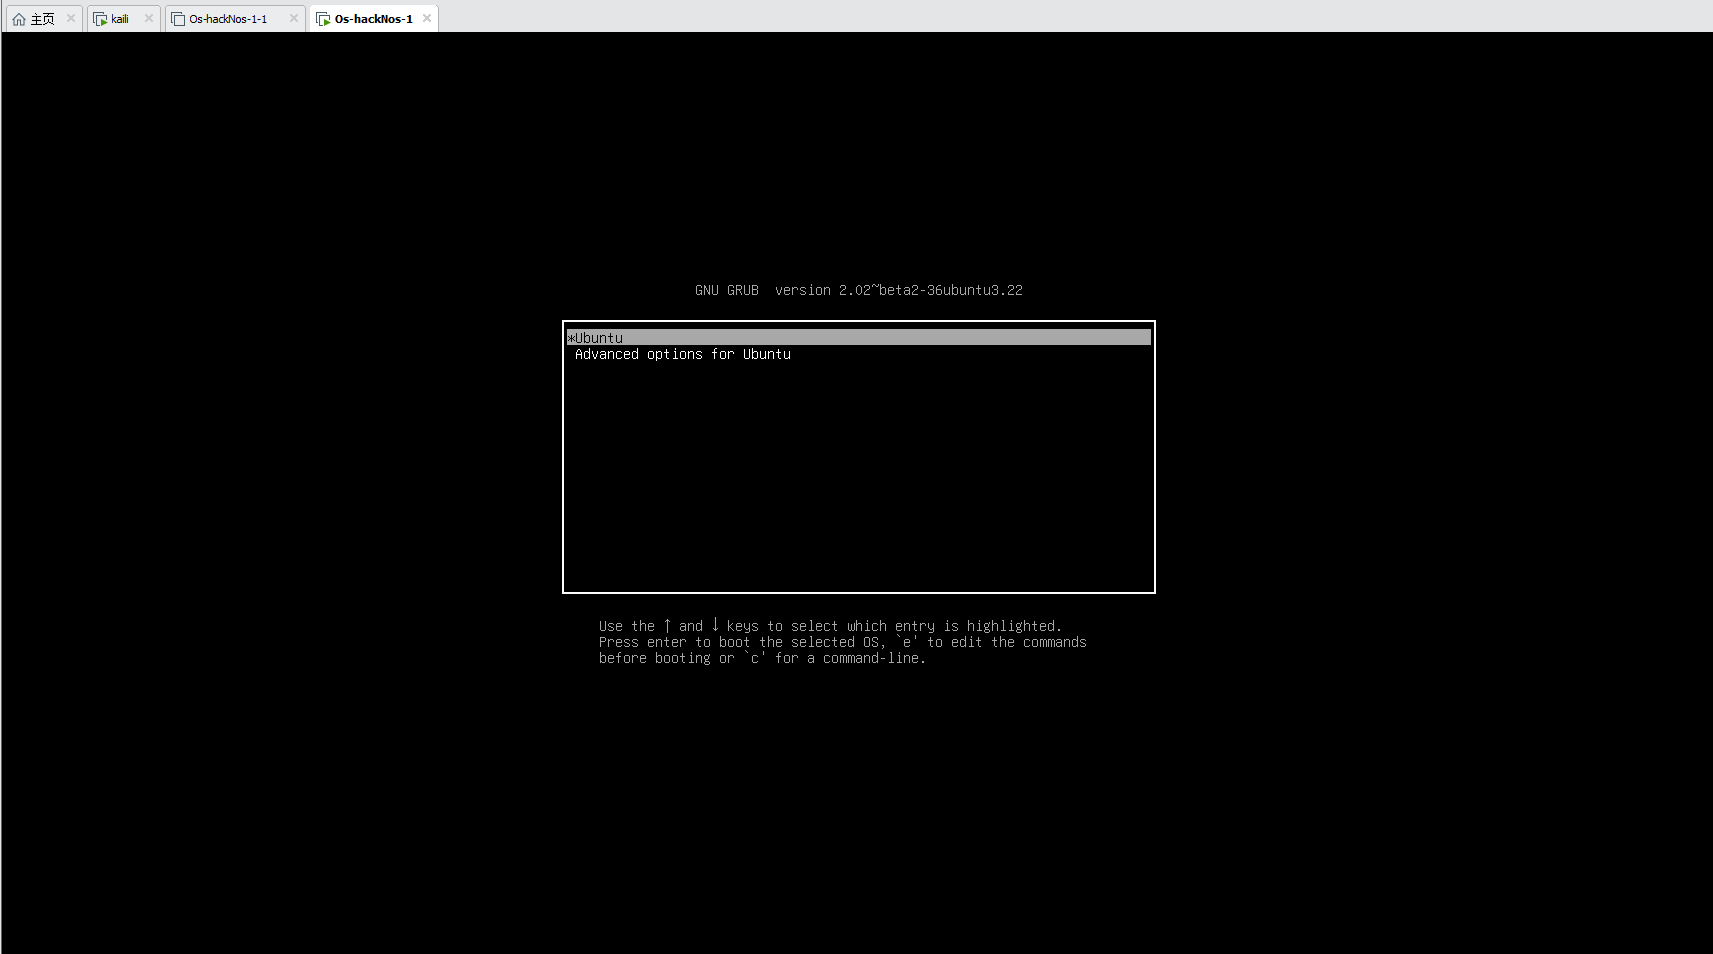Click the home icon on 主页 tab
Viewport: 1713px width, 954px height.
(19, 19)
